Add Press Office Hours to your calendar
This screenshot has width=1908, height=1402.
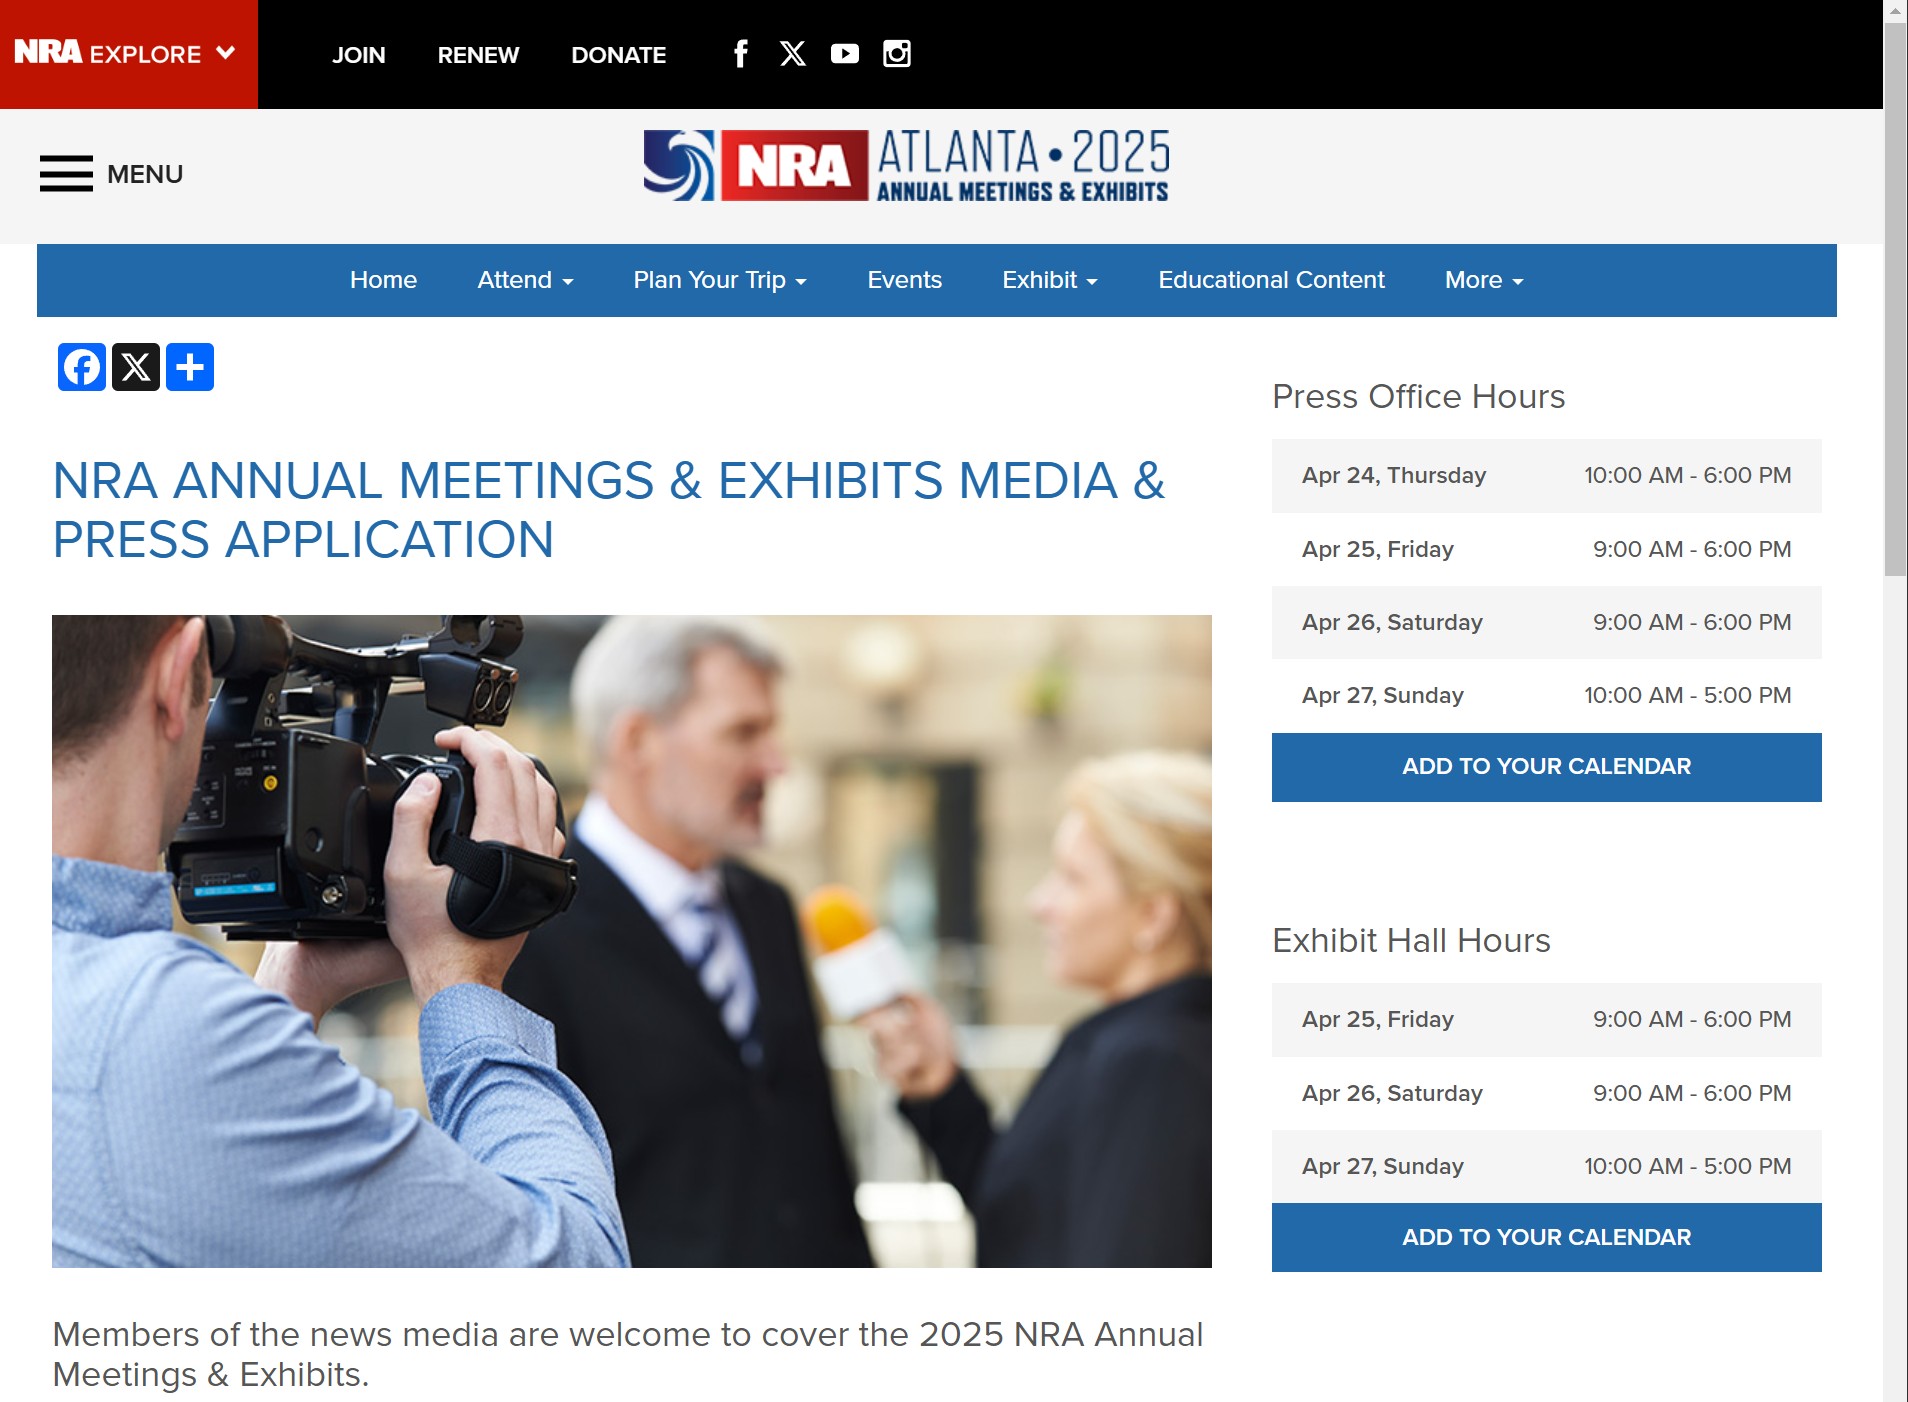pyautogui.click(x=1546, y=767)
